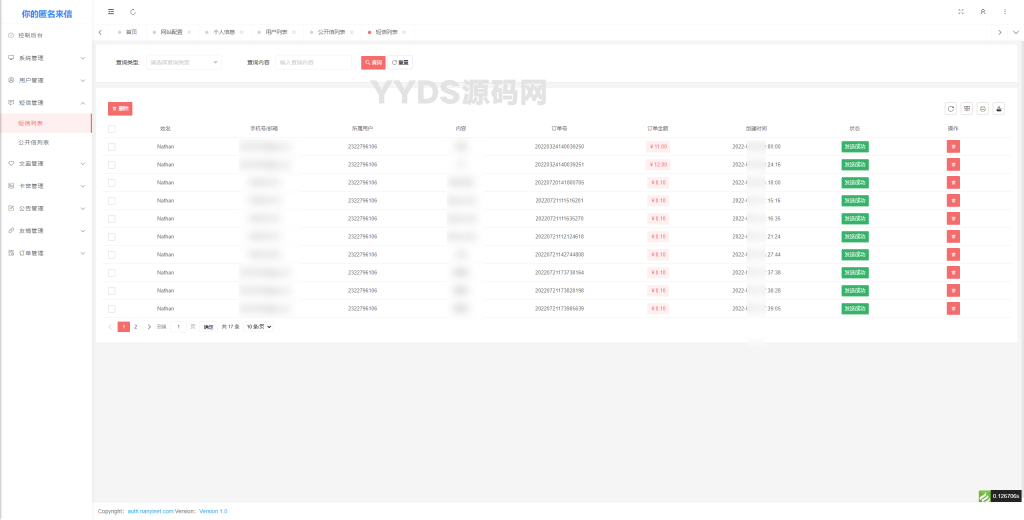
Task: Click the export icon in the table toolbar
Action: pos(999,108)
